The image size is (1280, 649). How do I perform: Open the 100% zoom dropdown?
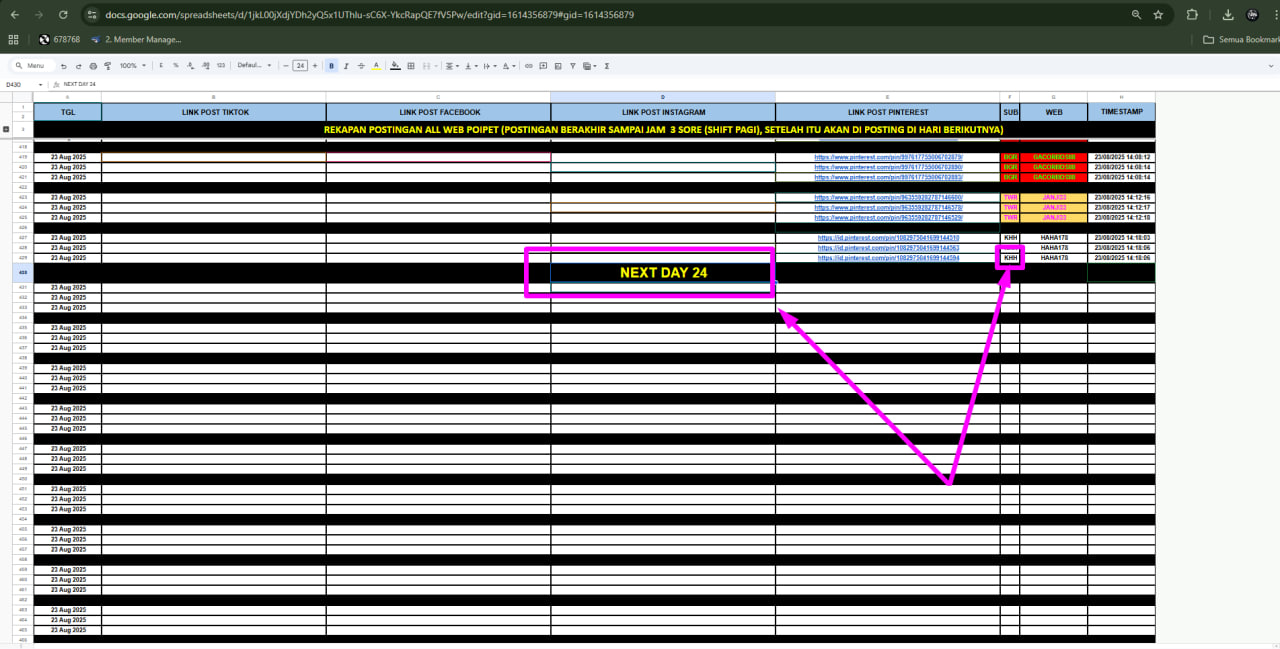[132, 66]
